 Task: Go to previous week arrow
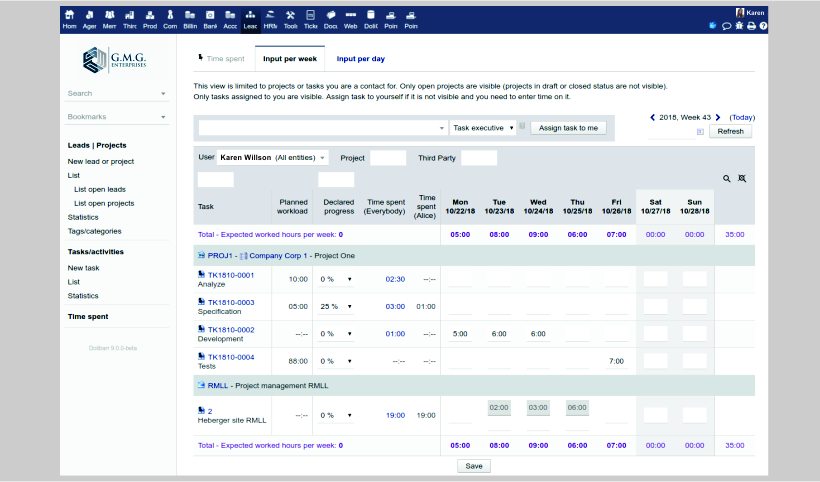[x=653, y=117]
